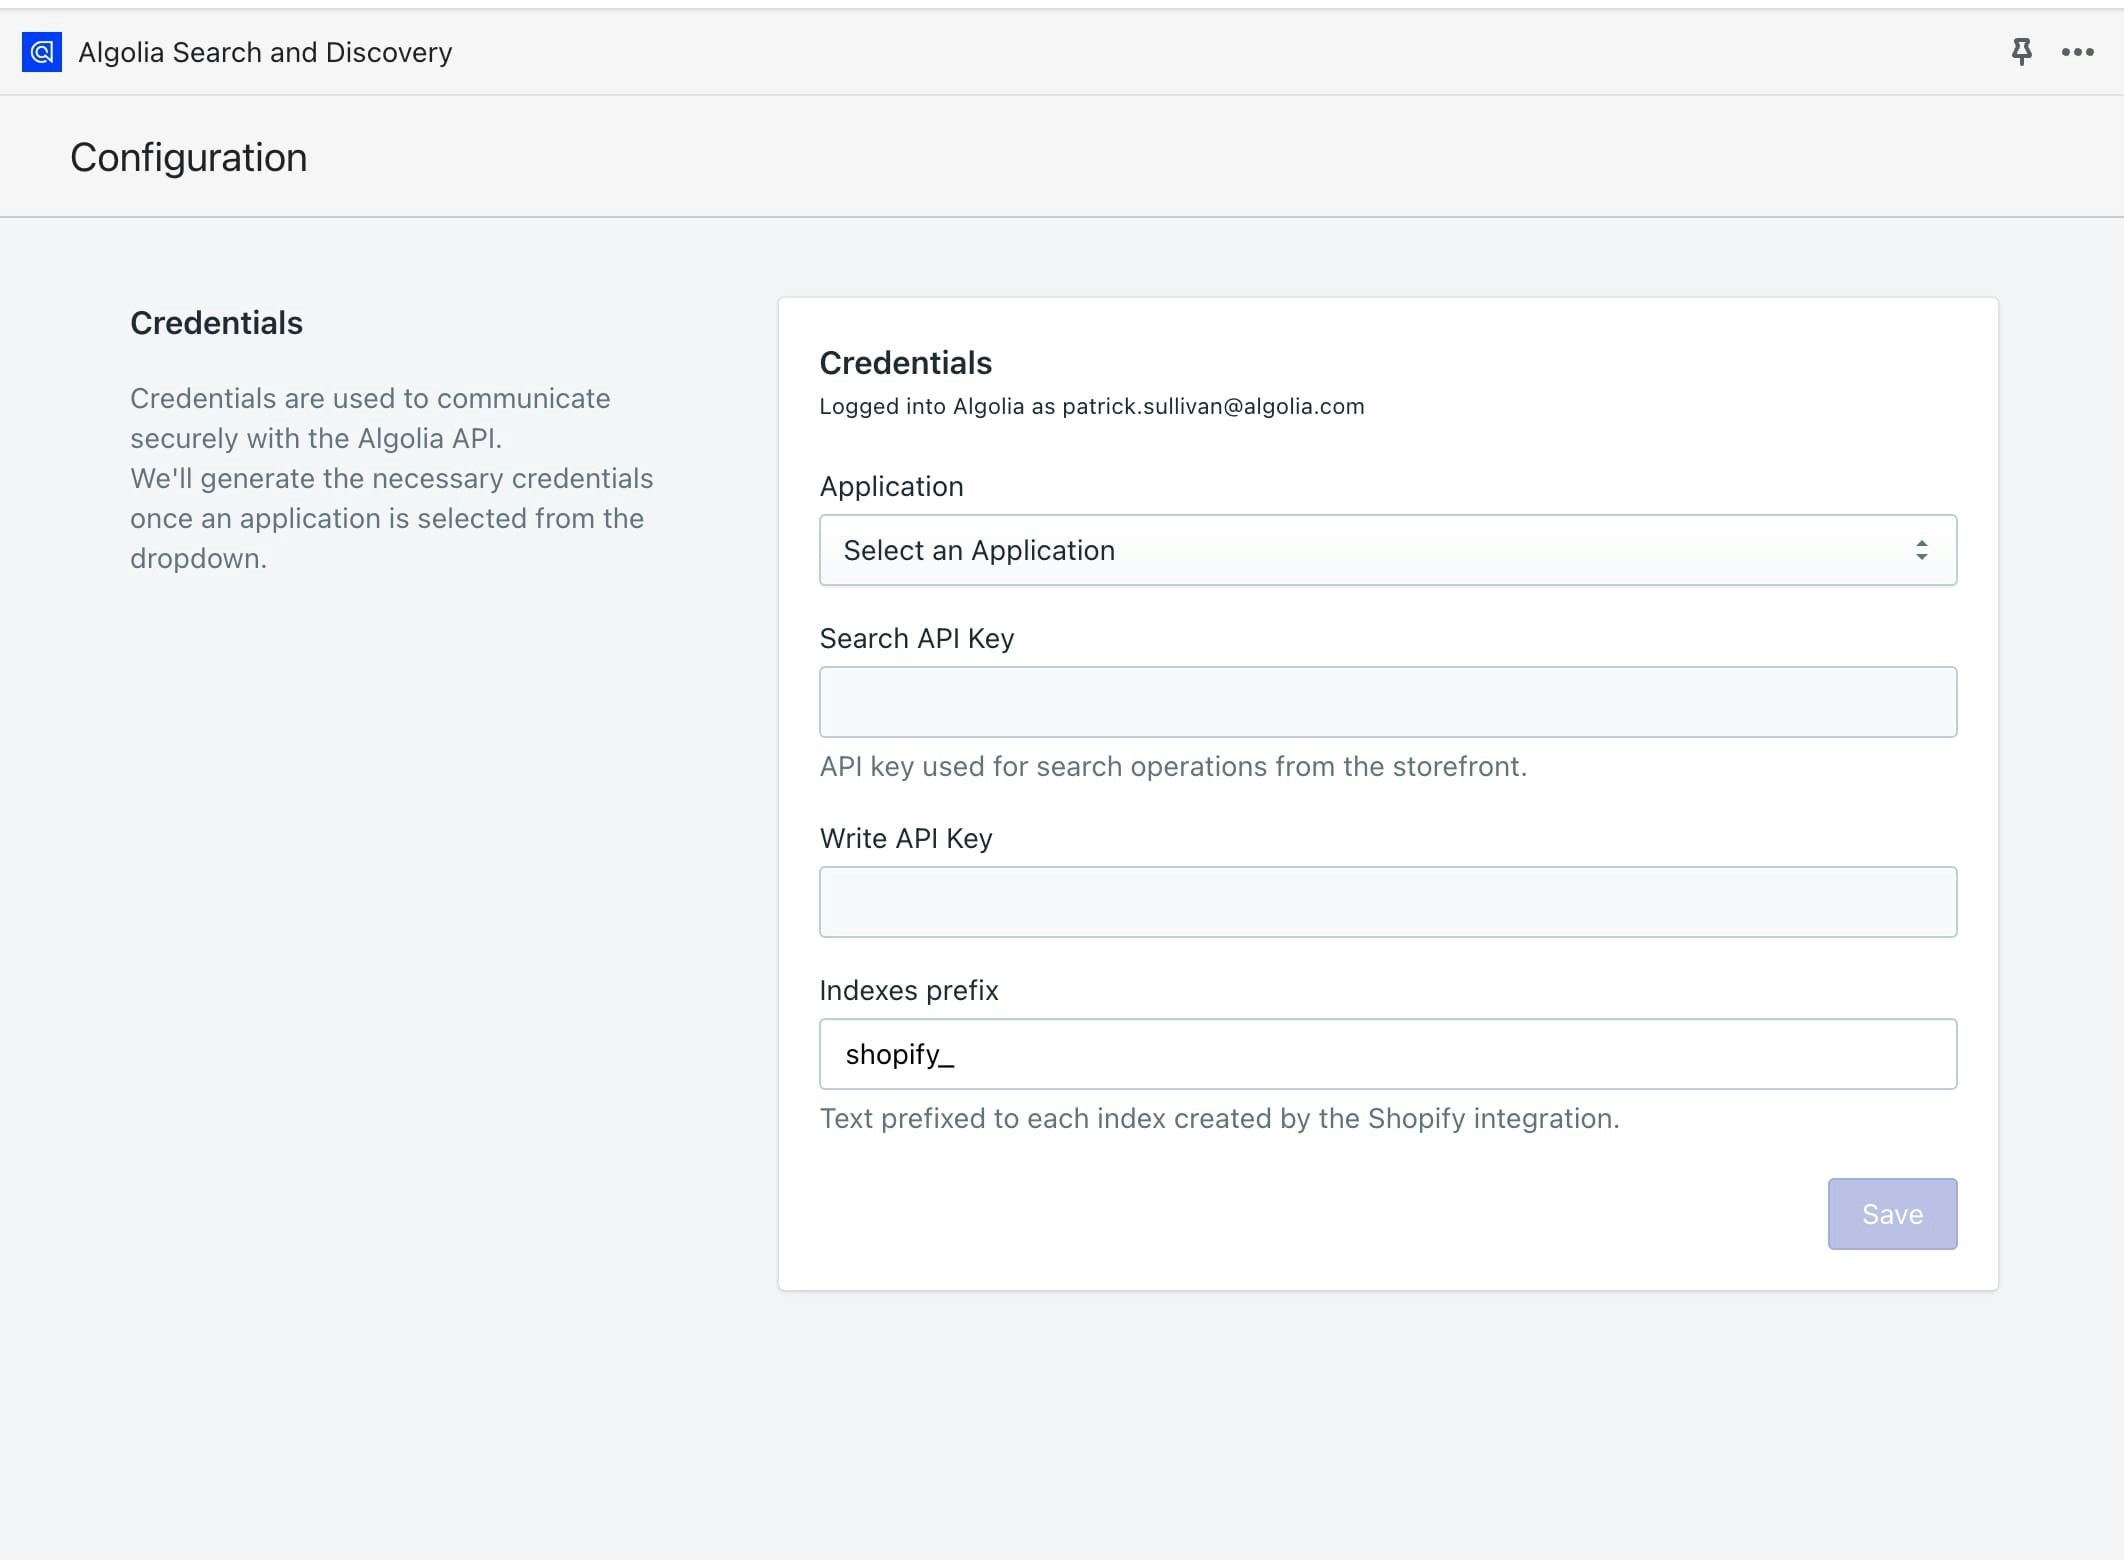Click the dropdown chevron on Application selector
This screenshot has height=1560, width=2124.
tap(1923, 550)
